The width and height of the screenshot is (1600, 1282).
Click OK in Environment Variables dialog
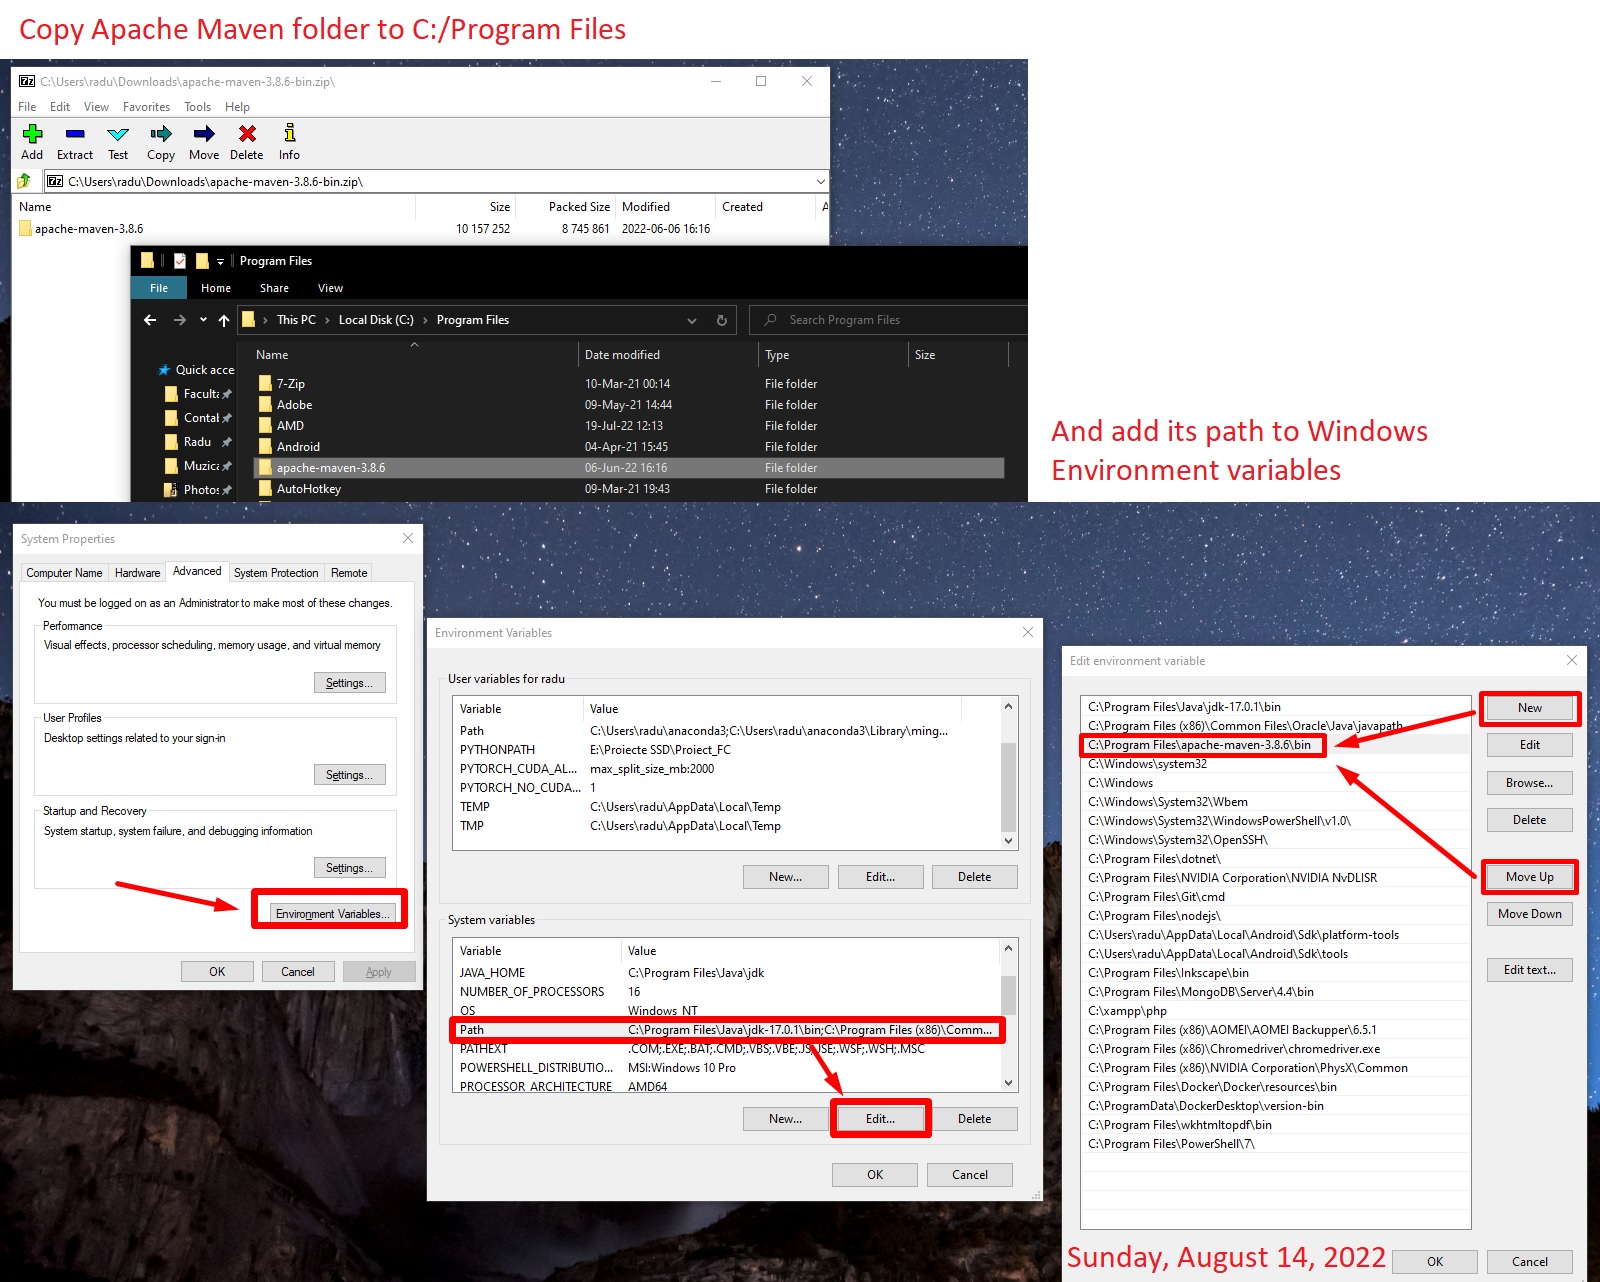click(x=875, y=1175)
